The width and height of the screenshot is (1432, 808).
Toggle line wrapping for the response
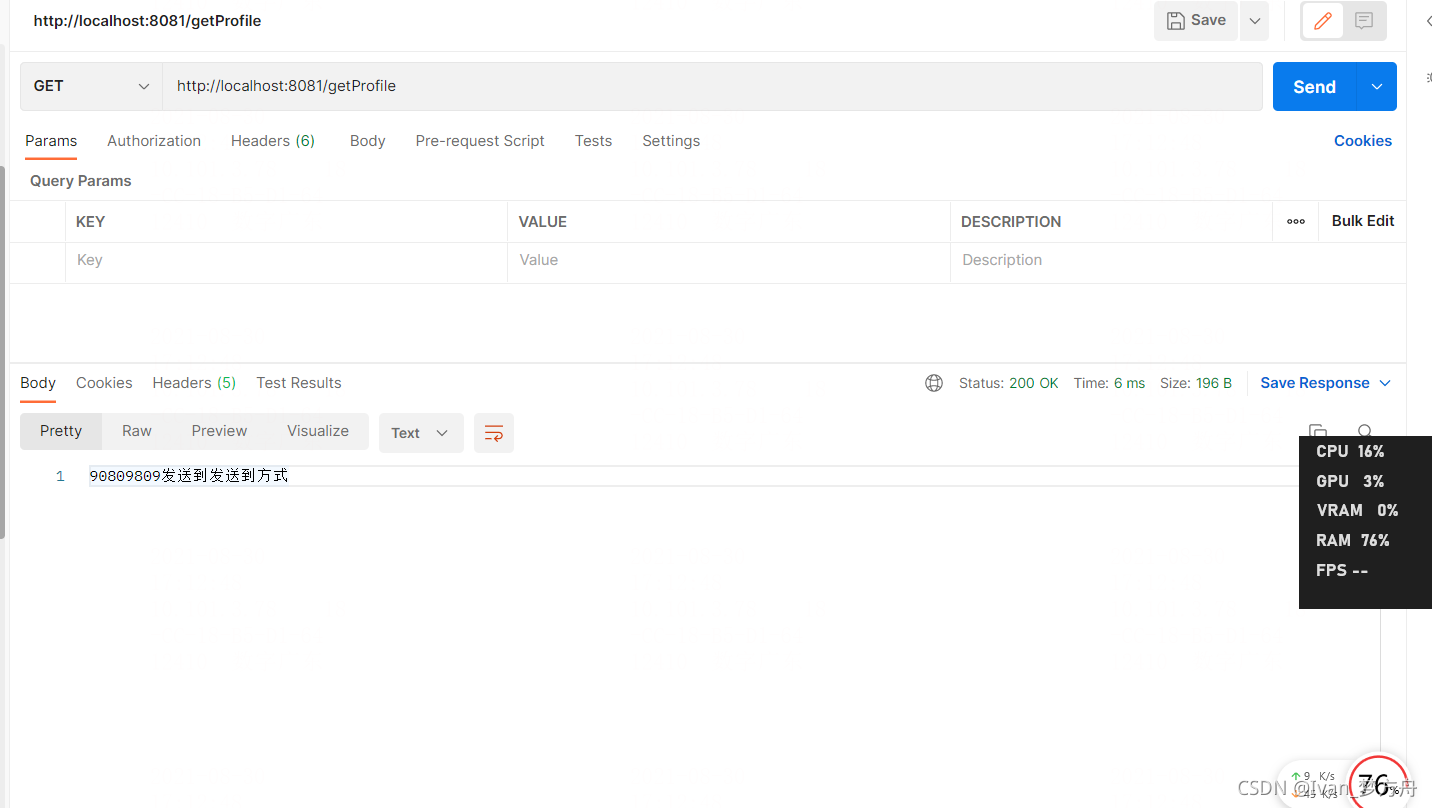point(494,432)
